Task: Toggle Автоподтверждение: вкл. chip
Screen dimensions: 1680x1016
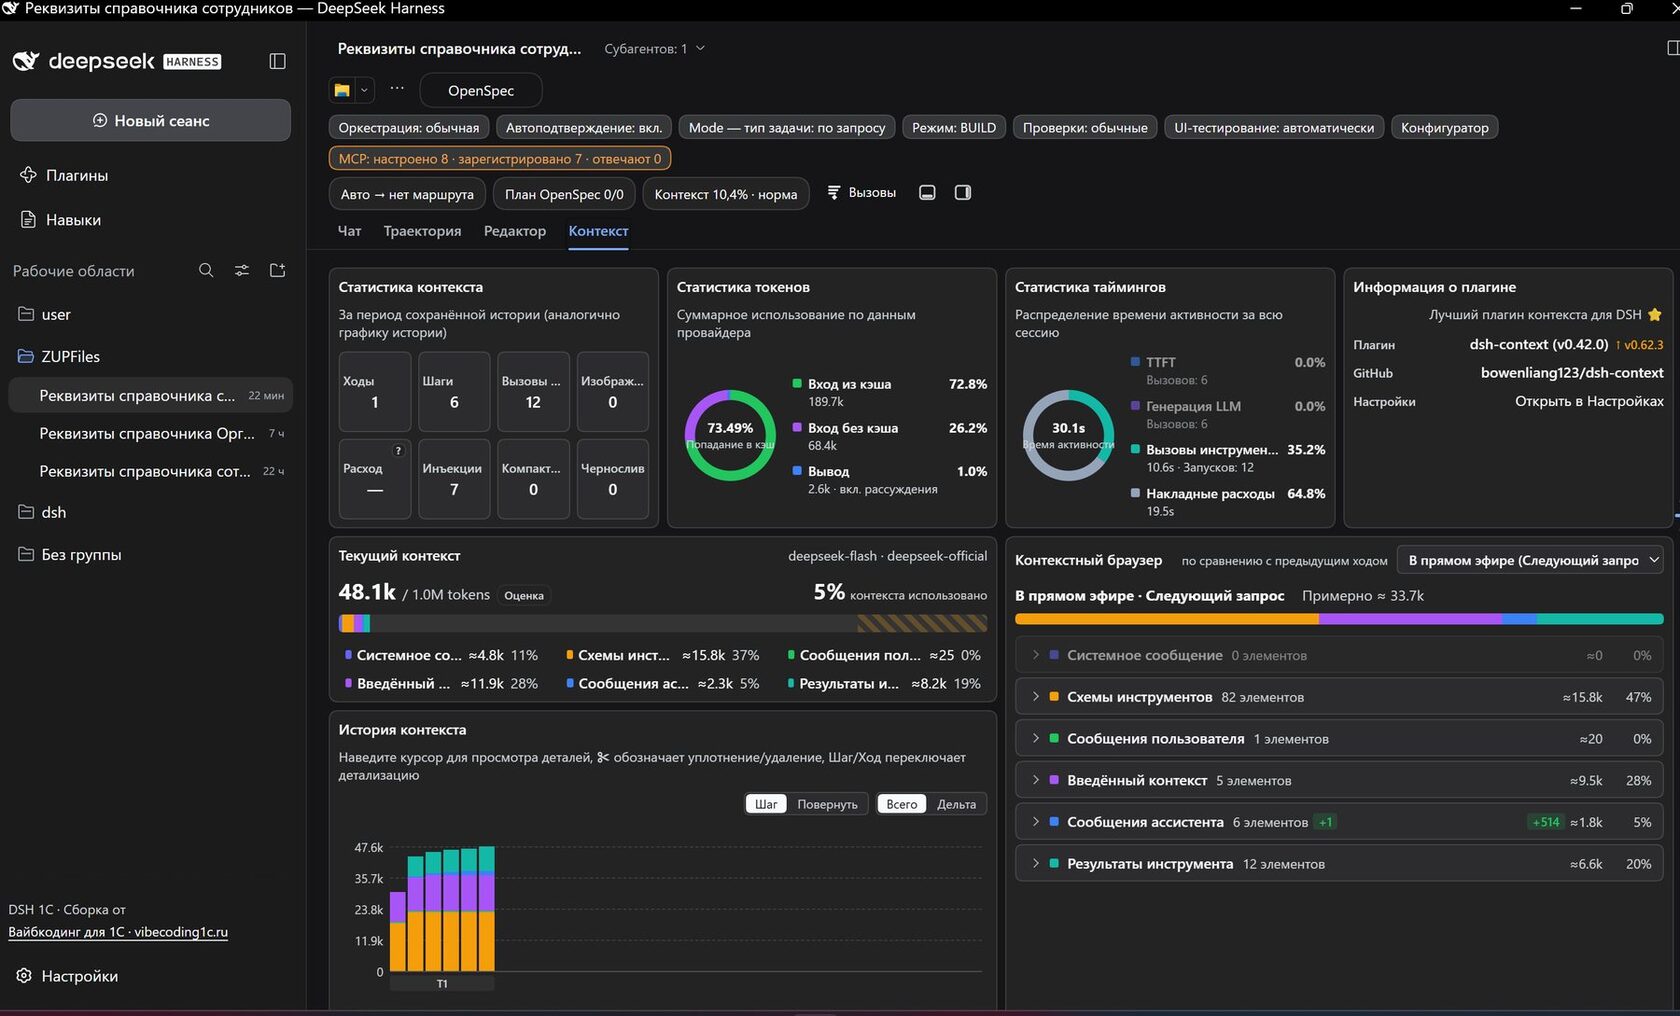Action: (584, 128)
